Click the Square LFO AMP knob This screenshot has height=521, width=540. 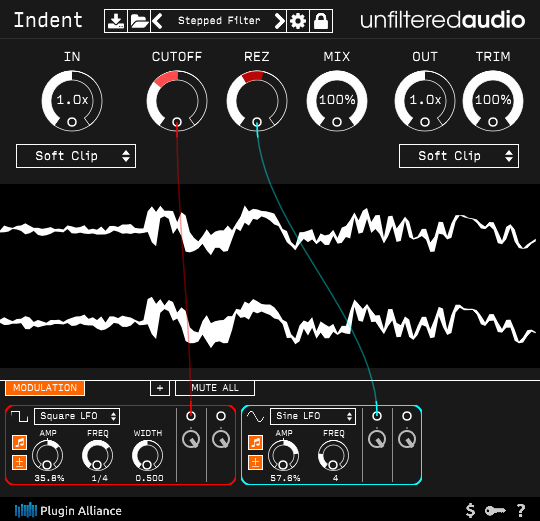[48, 455]
